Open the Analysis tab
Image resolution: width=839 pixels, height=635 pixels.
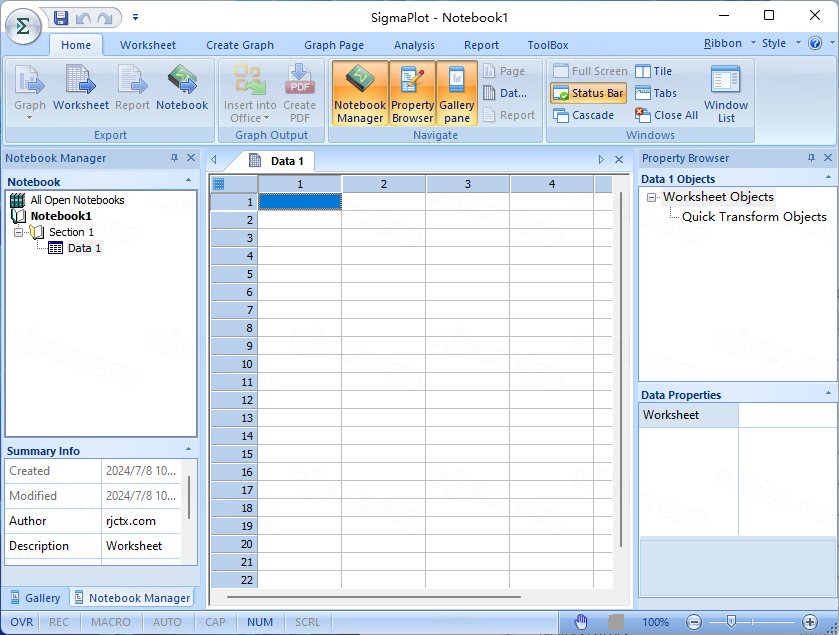[x=414, y=45]
